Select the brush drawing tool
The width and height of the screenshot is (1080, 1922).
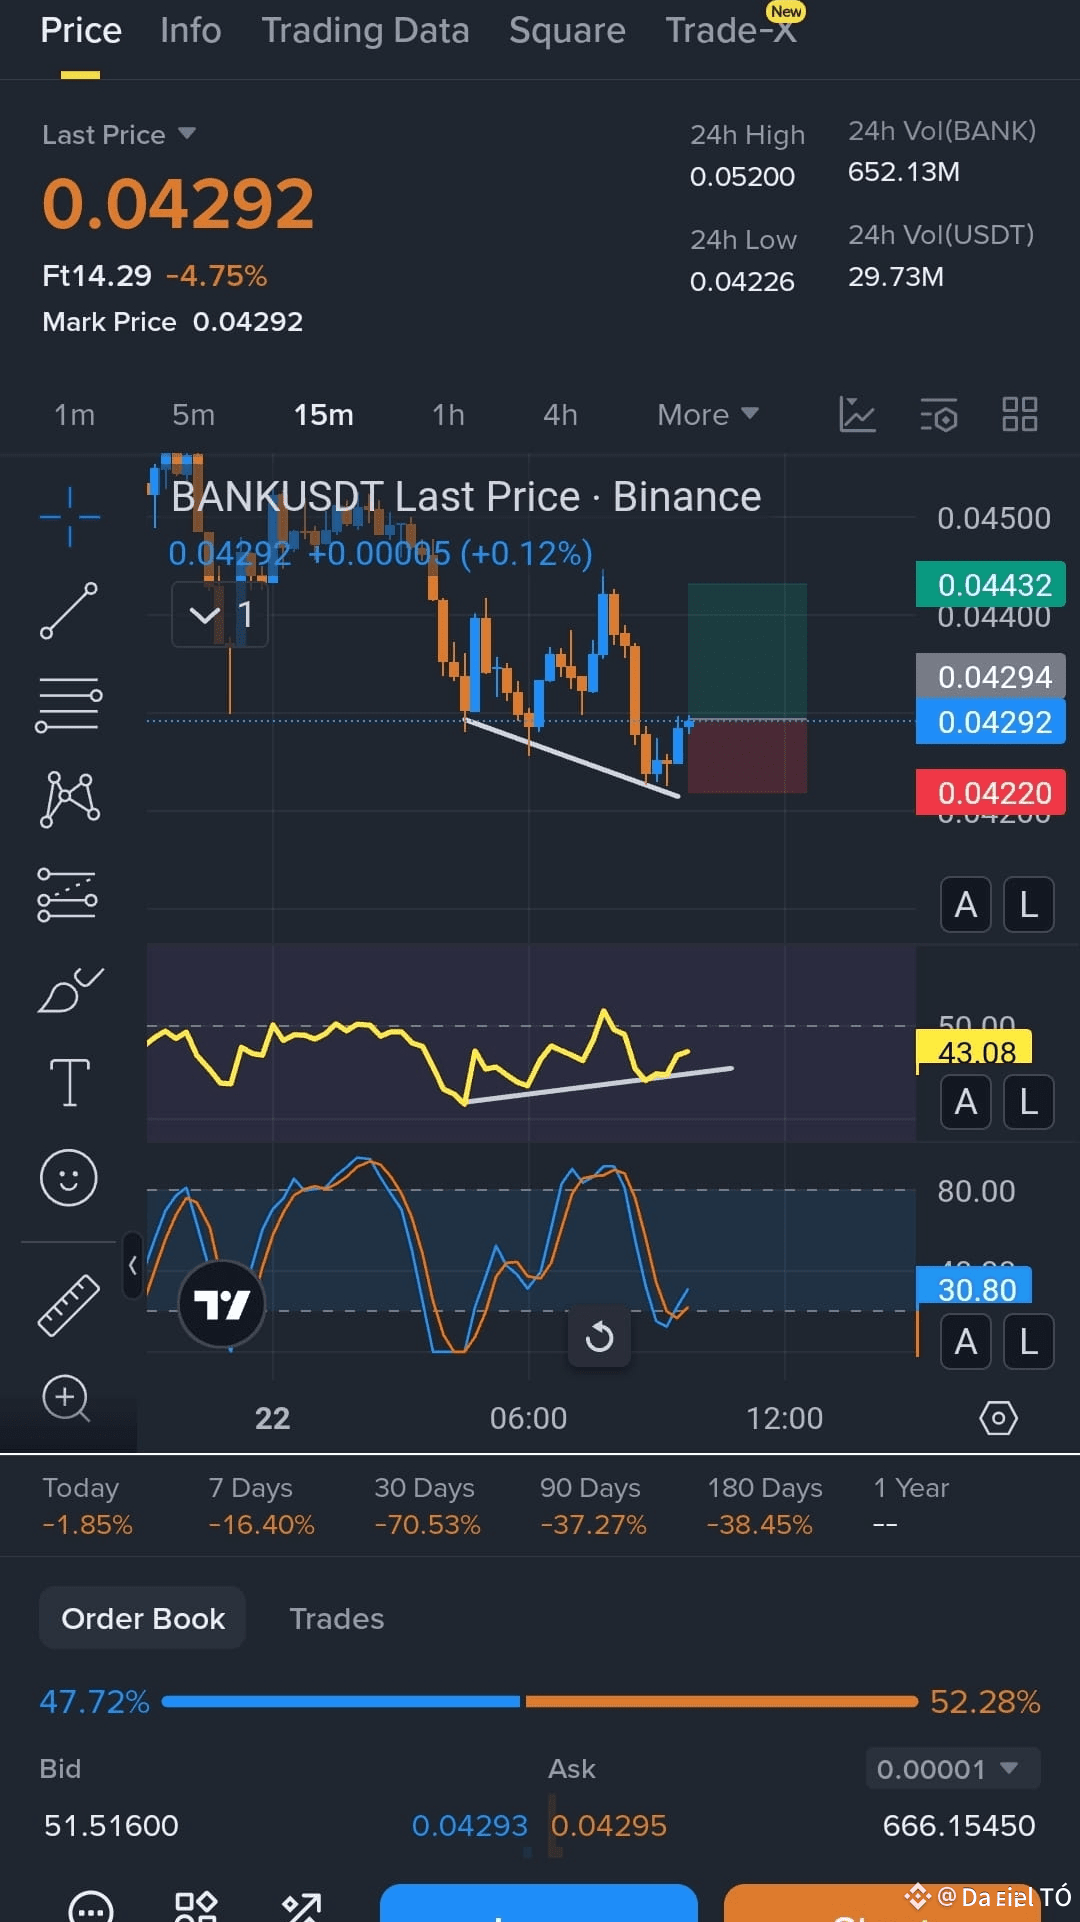coord(70,990)
